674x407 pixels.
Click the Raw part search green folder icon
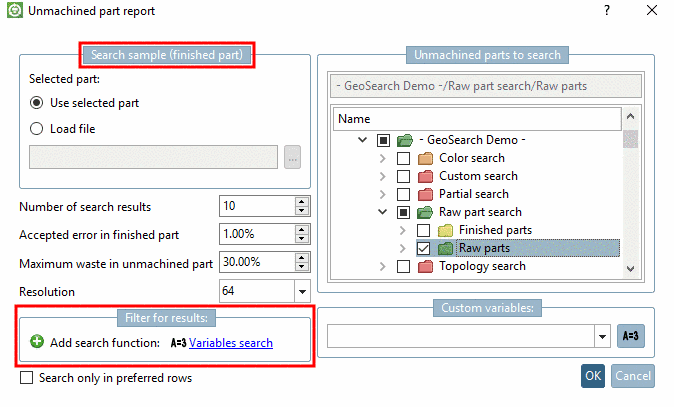tap(425, 212)
